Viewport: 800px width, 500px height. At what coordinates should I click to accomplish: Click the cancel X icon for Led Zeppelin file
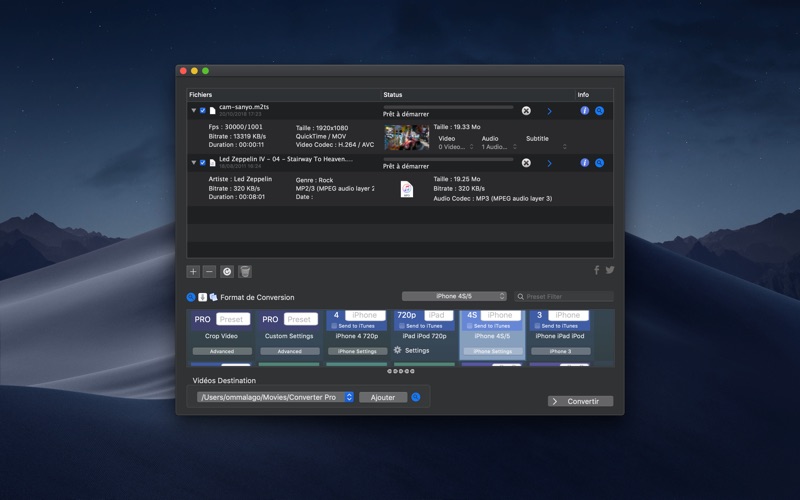coord(526,163)
